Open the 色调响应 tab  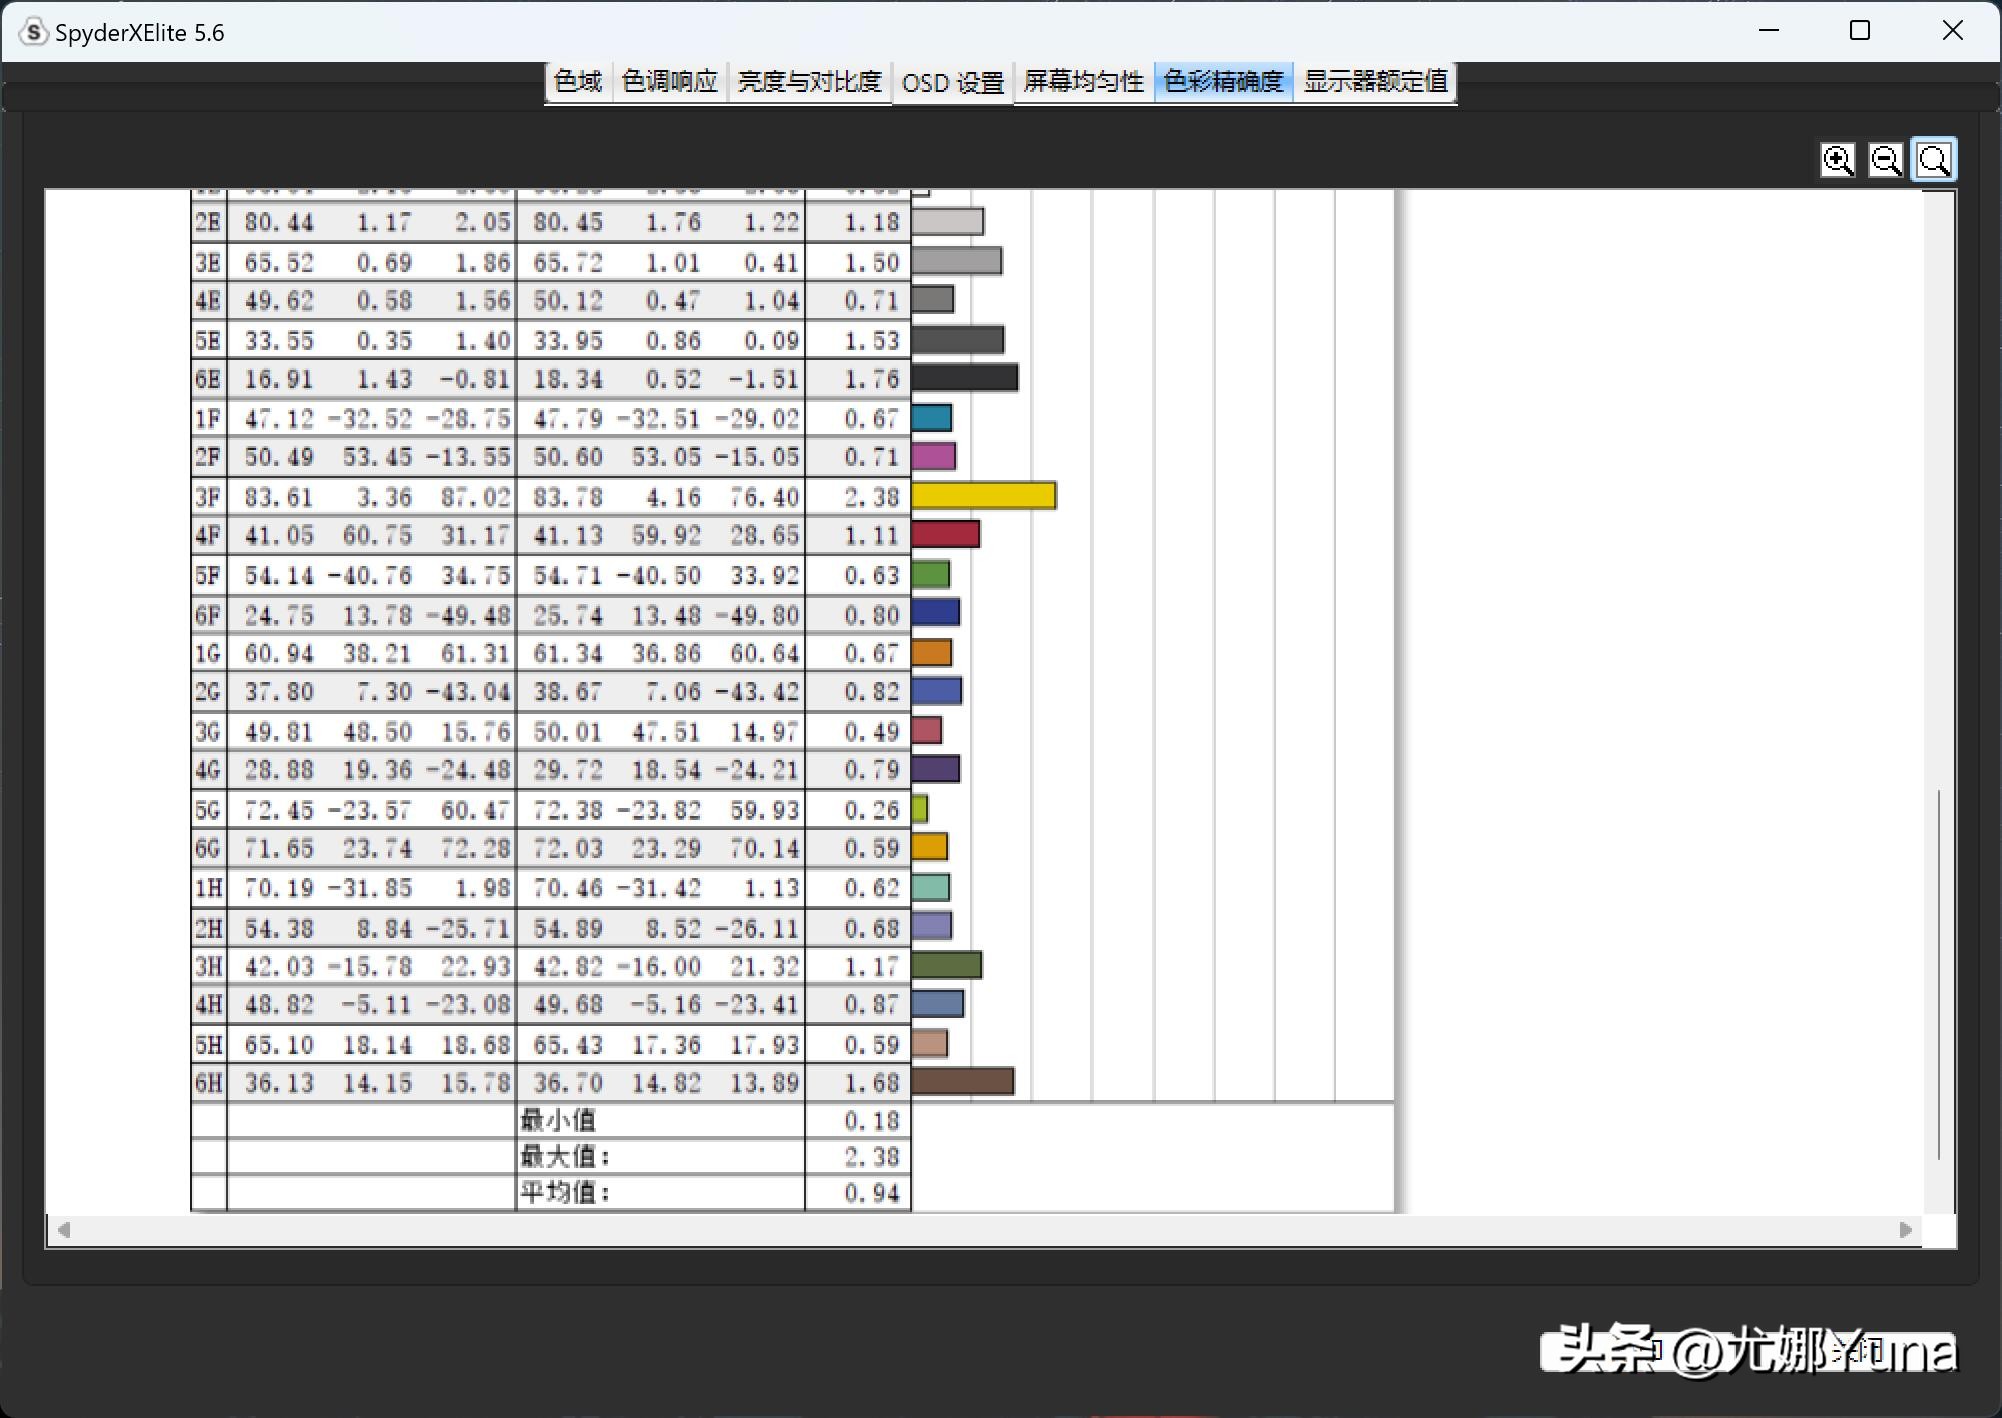[x=668, y=82]
